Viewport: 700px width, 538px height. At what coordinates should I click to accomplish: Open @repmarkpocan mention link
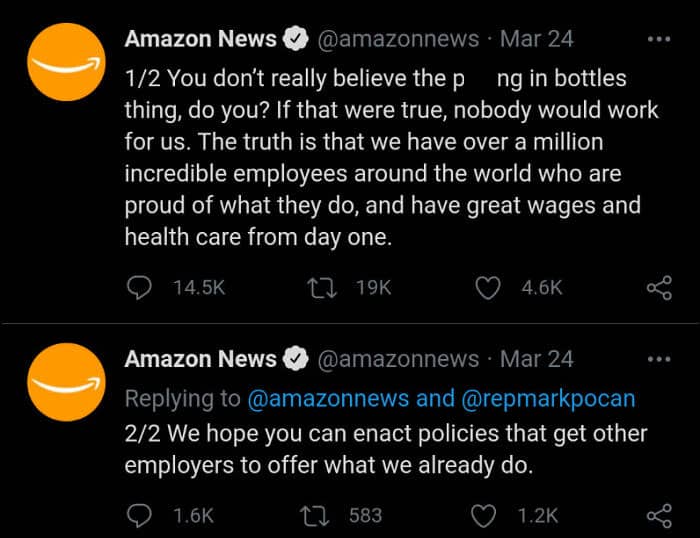548,398
